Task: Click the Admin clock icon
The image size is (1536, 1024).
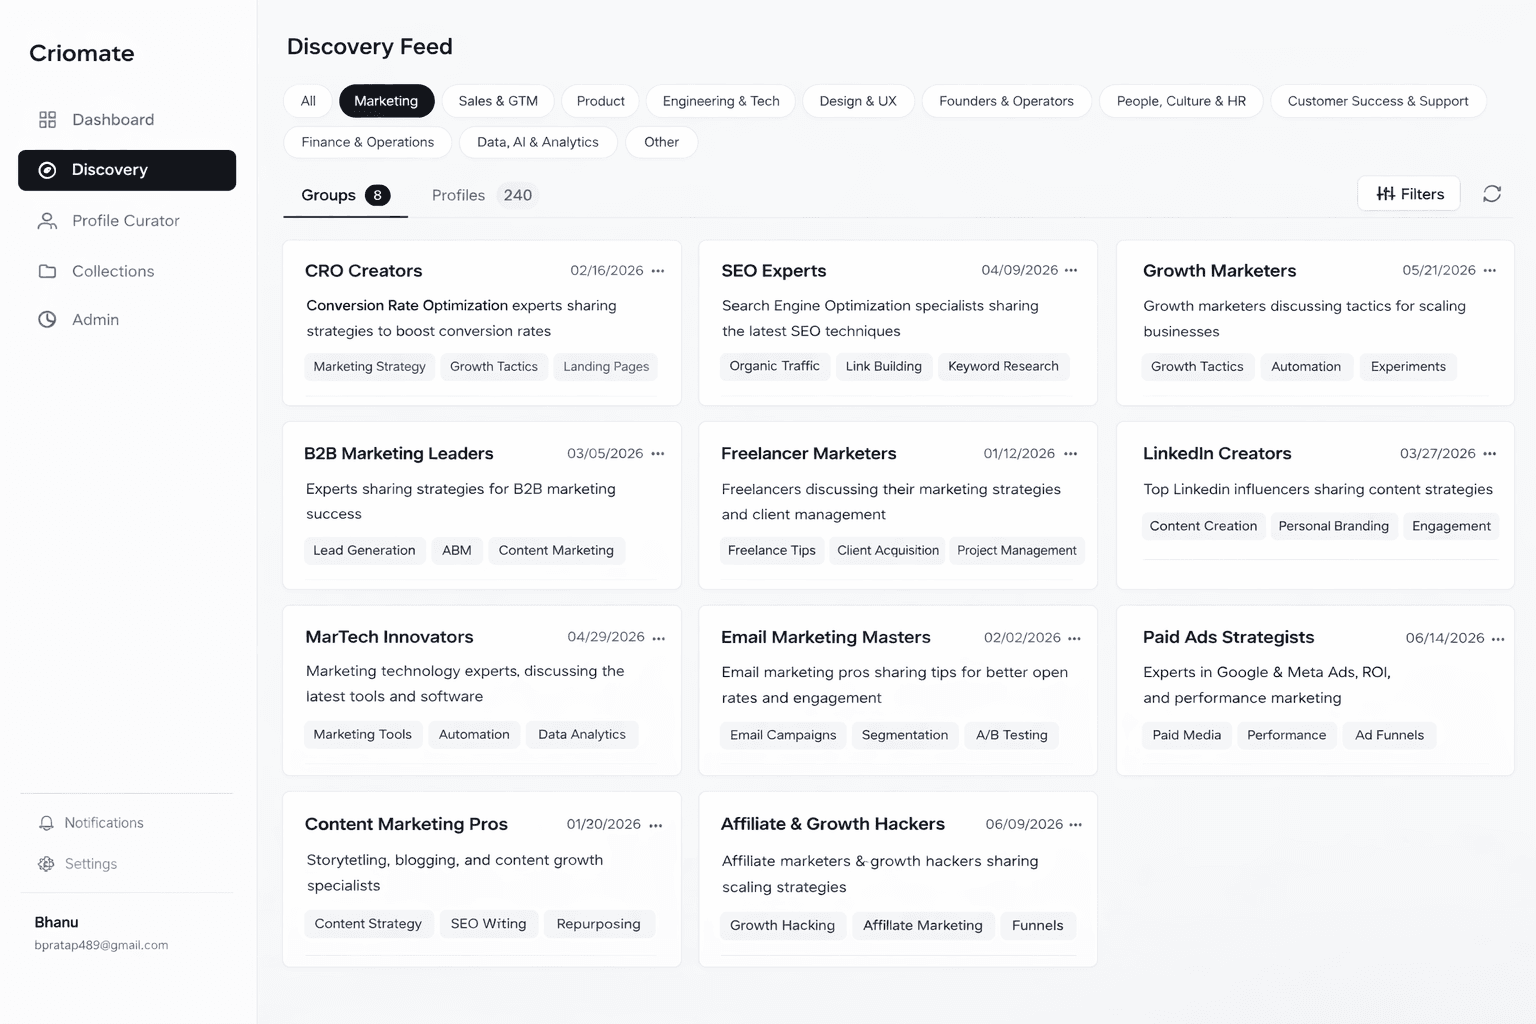Action: [x=46, y=319]
